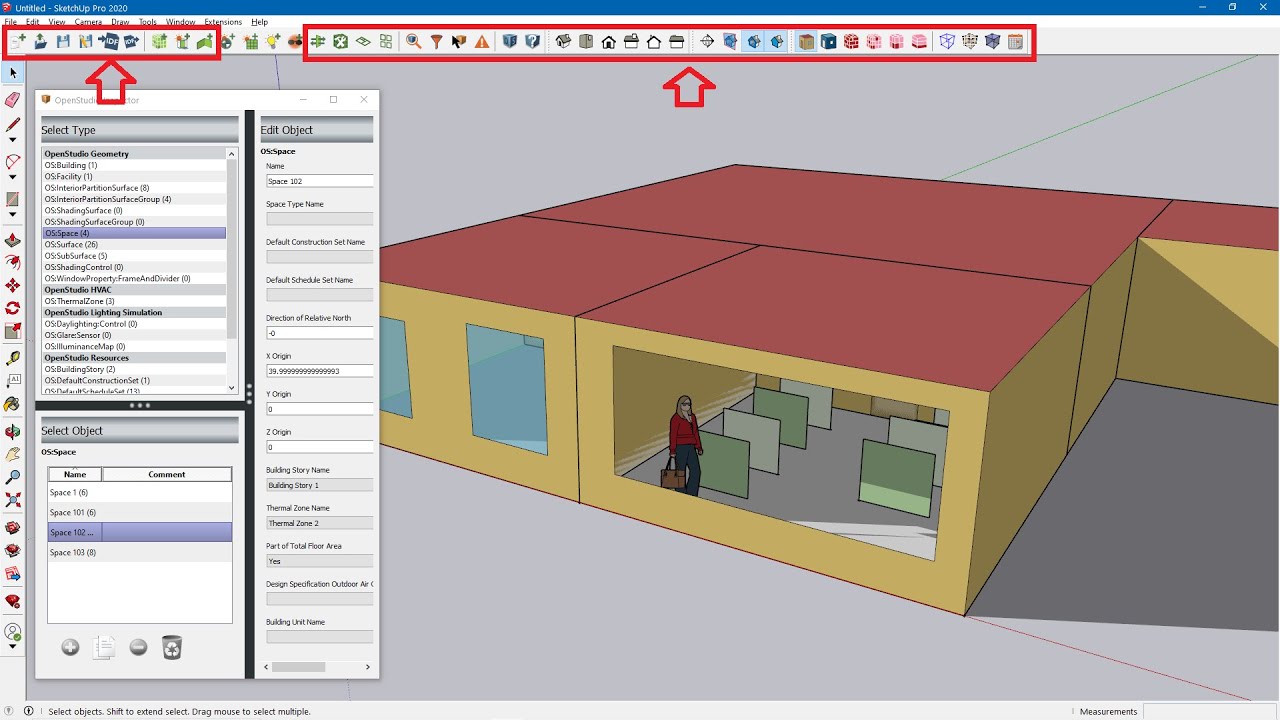Click the New Daylighting Control lightbulb icon
Screen dimensions: 1280x720
(x=273, y=41)
